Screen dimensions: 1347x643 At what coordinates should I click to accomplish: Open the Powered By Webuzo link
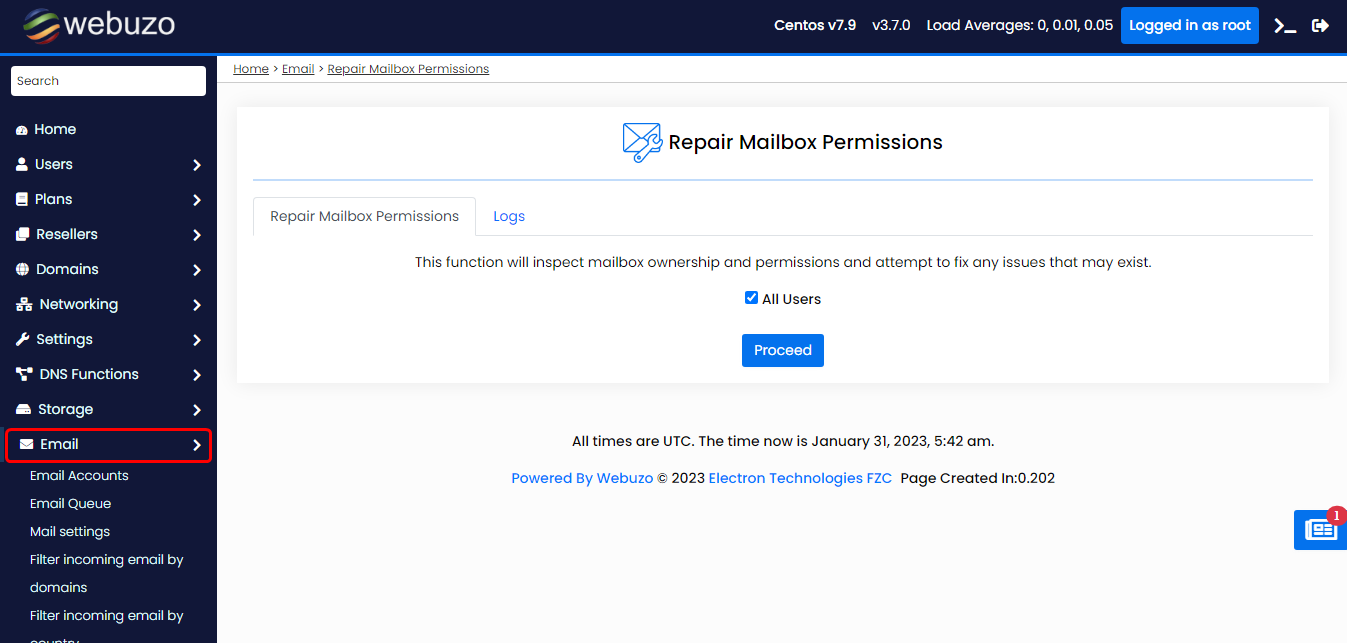click(582, 478)
